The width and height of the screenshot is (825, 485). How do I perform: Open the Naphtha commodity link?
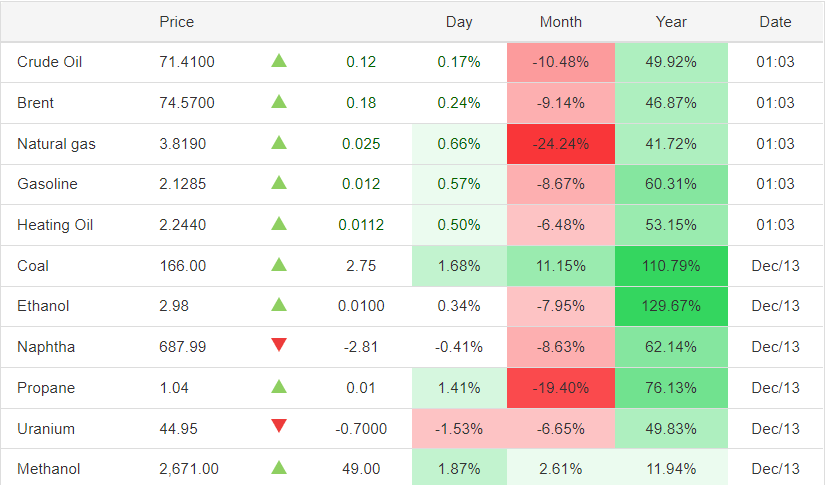pos(46,347)
